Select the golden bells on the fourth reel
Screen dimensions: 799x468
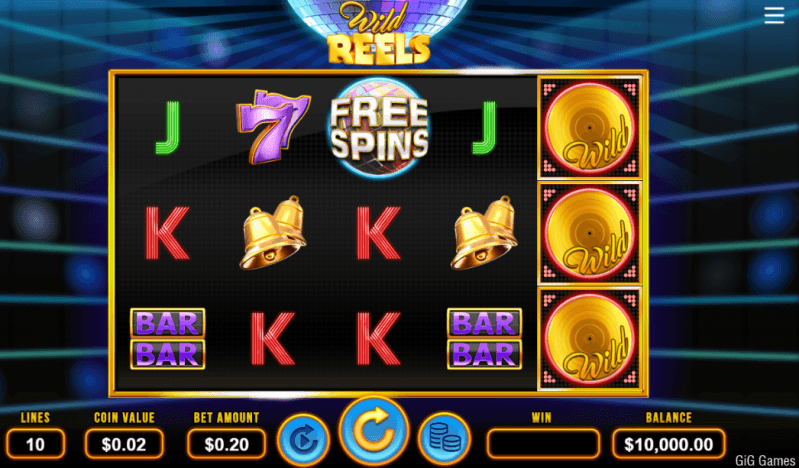click(484, 232)
